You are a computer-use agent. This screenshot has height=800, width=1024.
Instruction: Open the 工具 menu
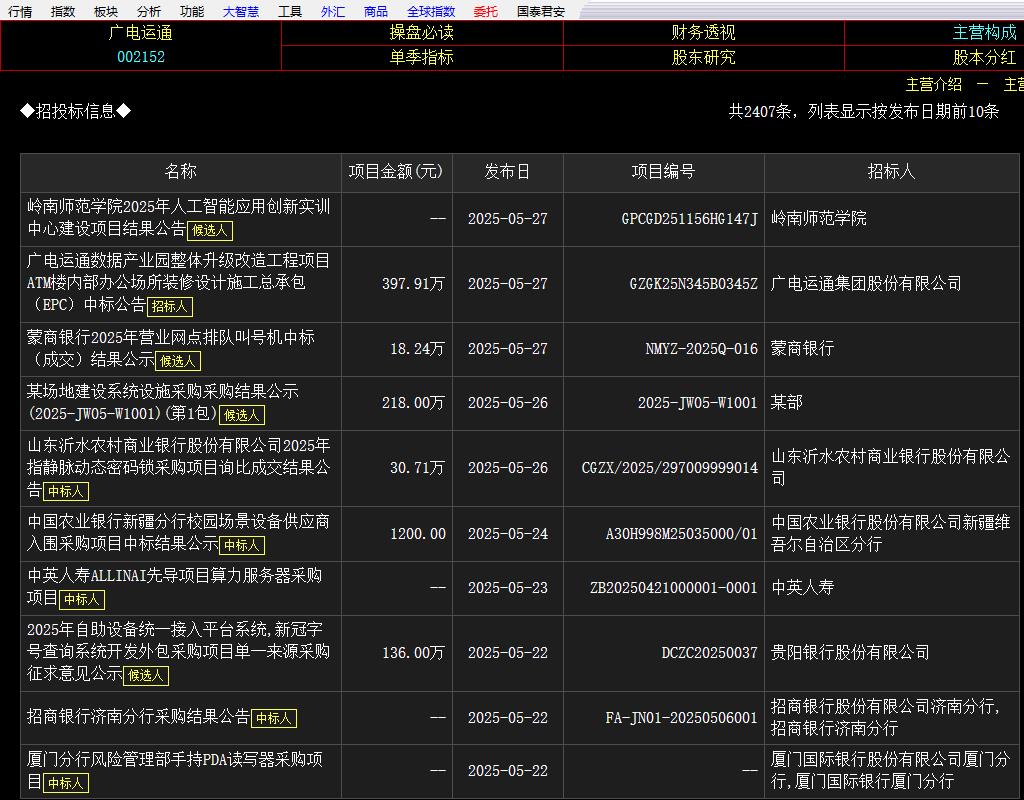coord(290,11)
